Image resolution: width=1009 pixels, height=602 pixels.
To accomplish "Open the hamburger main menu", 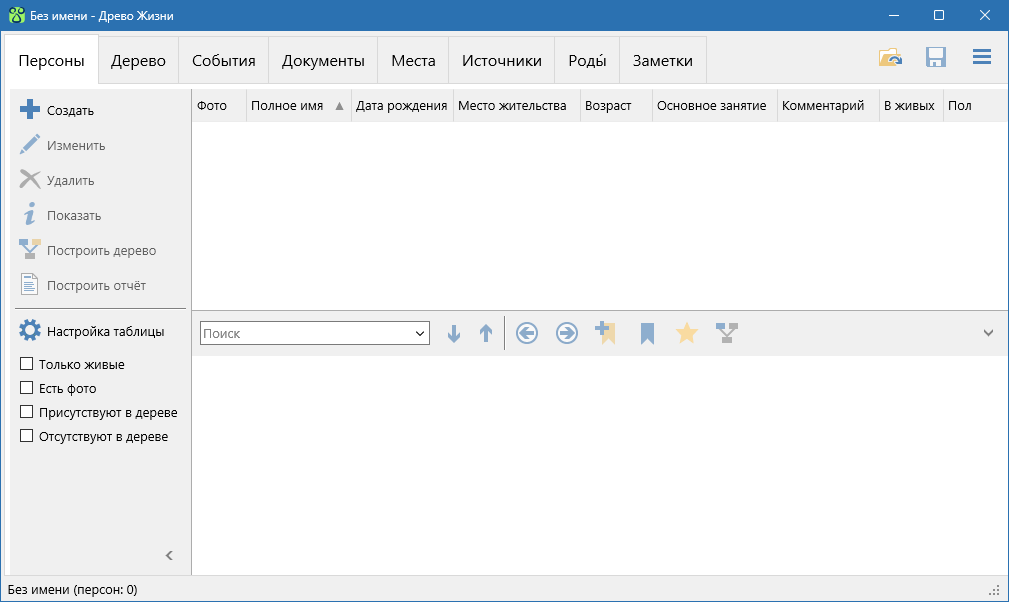I will [x=981, y=57].
